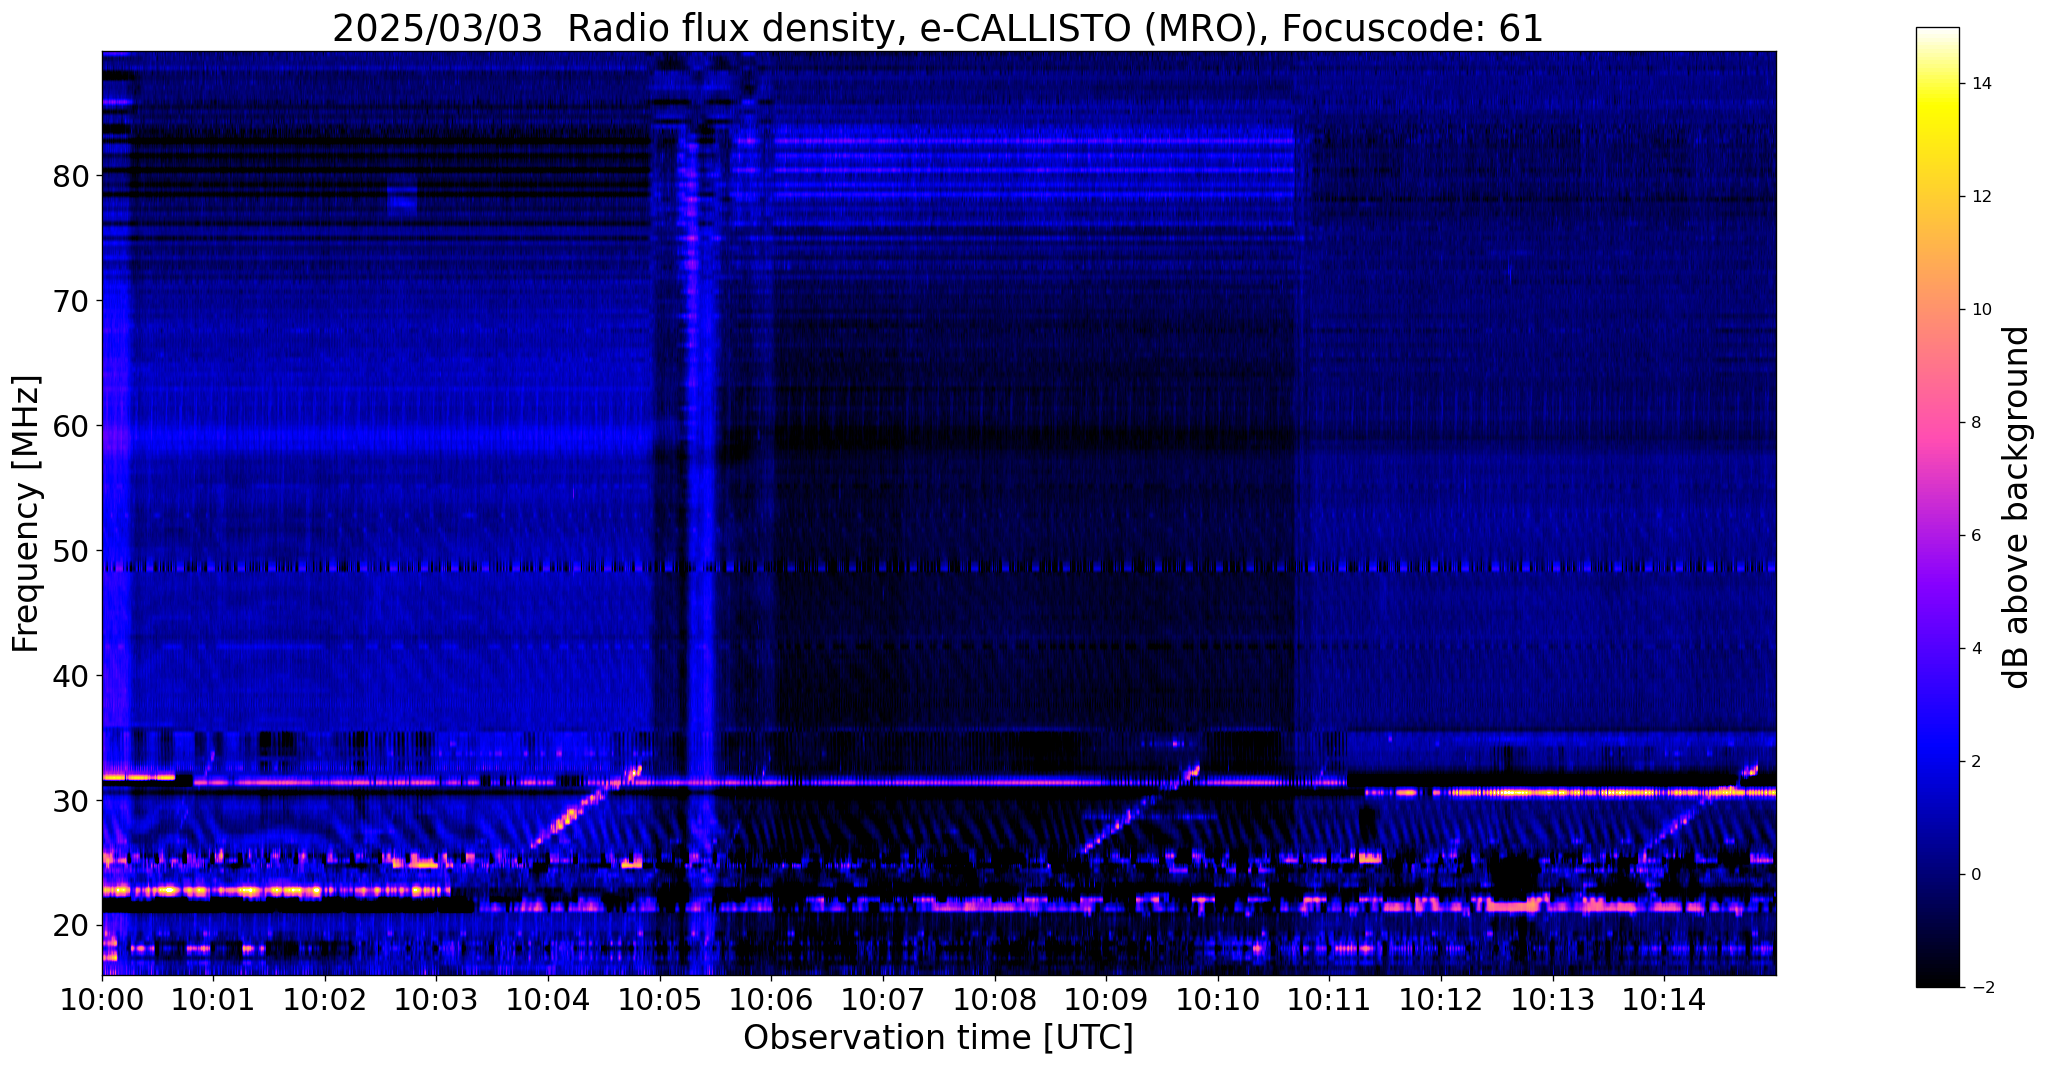Image resolution: width=2047 pixels, height=1067 pixels.
Task: Click the 10:10 time tick label
Action: [x=1218, y=1000]
